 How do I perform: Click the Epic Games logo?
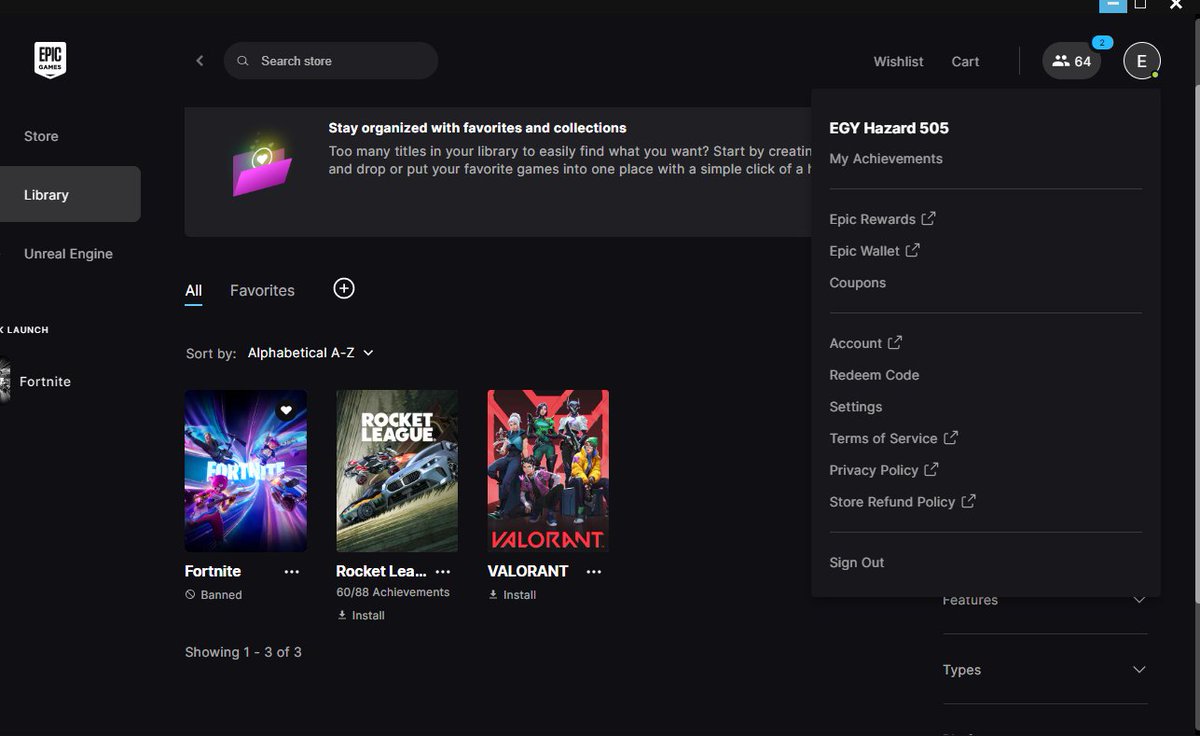(x=50, y=61)
